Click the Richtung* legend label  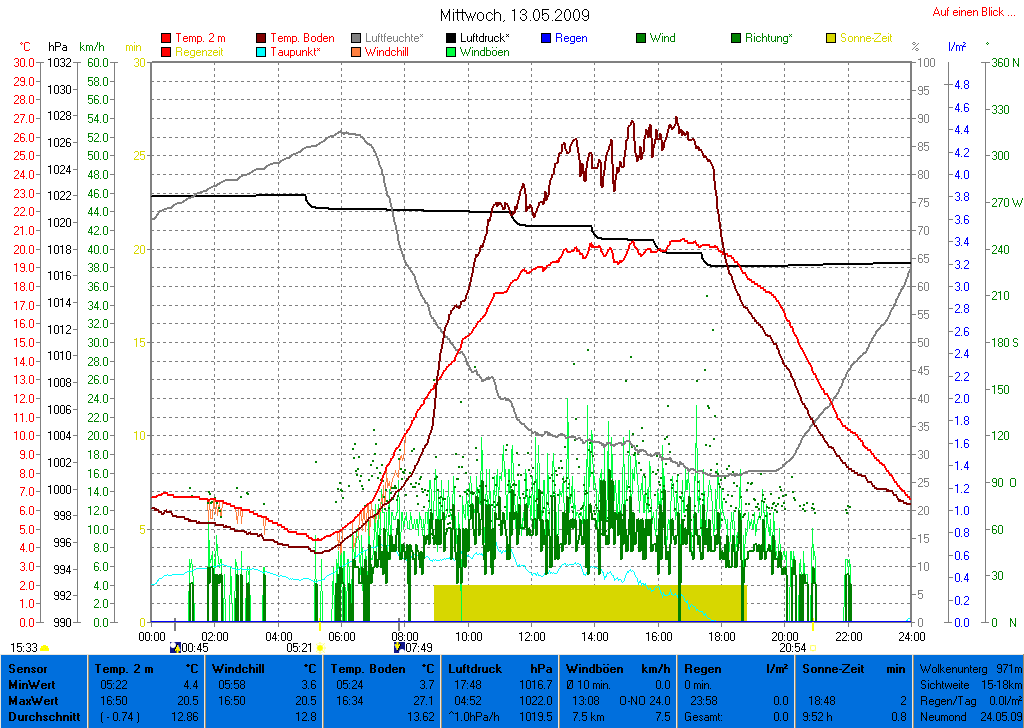[768, 38]
